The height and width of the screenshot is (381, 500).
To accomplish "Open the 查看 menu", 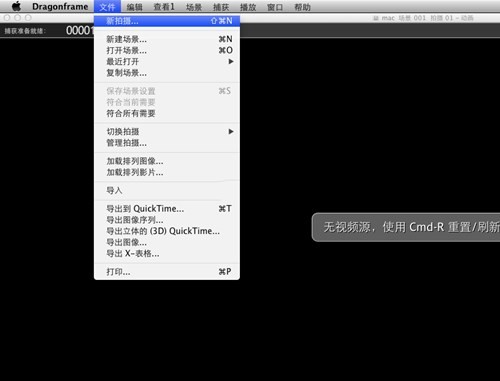I will tap(164, 7).
